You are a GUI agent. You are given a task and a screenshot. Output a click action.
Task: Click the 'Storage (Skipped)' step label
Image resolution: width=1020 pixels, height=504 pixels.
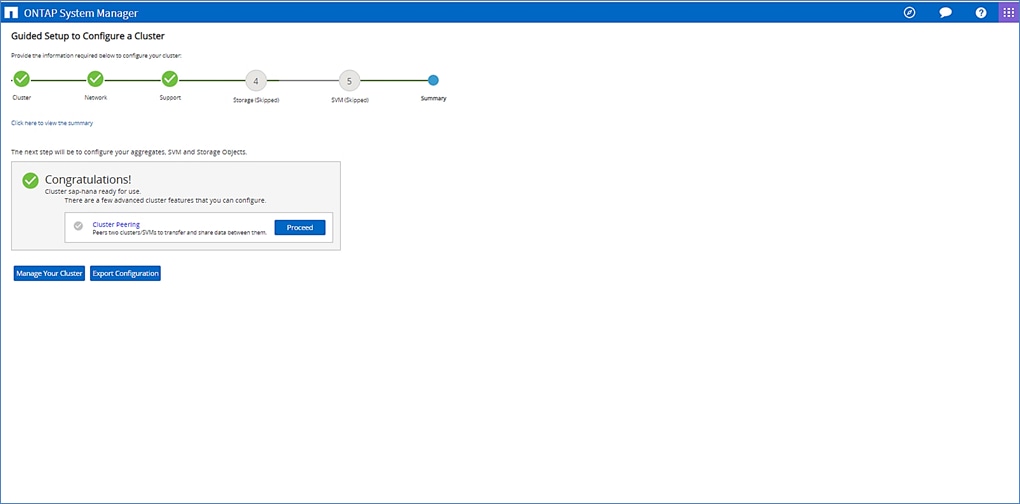pos(256,100)
